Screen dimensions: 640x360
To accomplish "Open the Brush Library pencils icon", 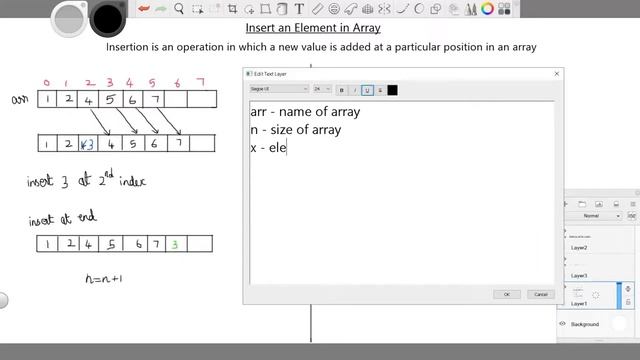I will 471,9.
